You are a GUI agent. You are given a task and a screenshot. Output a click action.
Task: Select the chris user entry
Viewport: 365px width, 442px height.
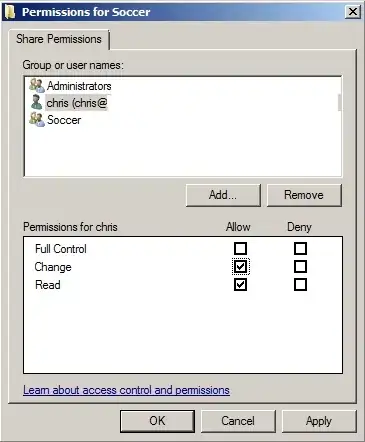[77, 103]
